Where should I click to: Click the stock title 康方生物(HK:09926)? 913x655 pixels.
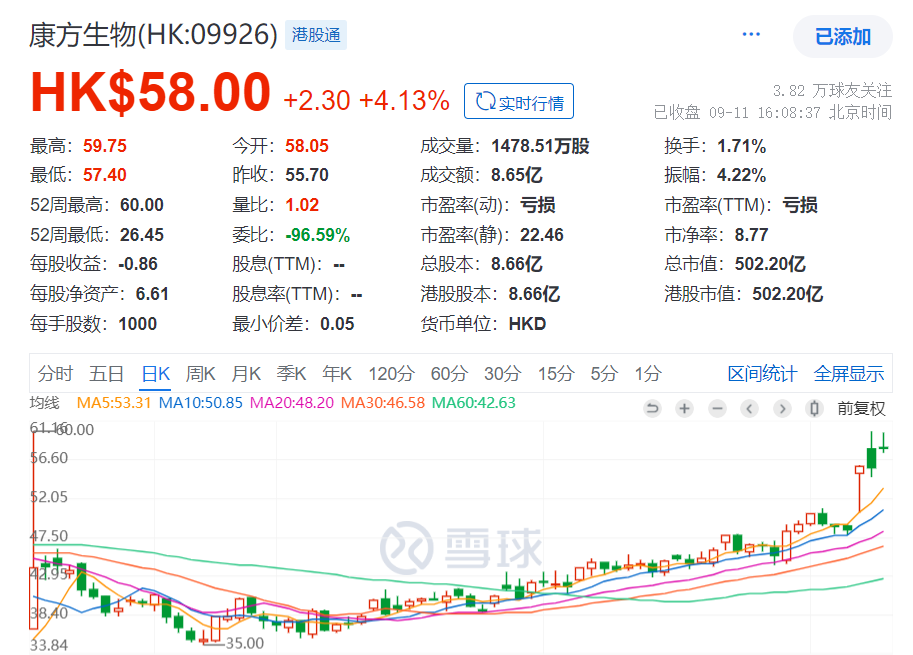click(x=153, y=35)
